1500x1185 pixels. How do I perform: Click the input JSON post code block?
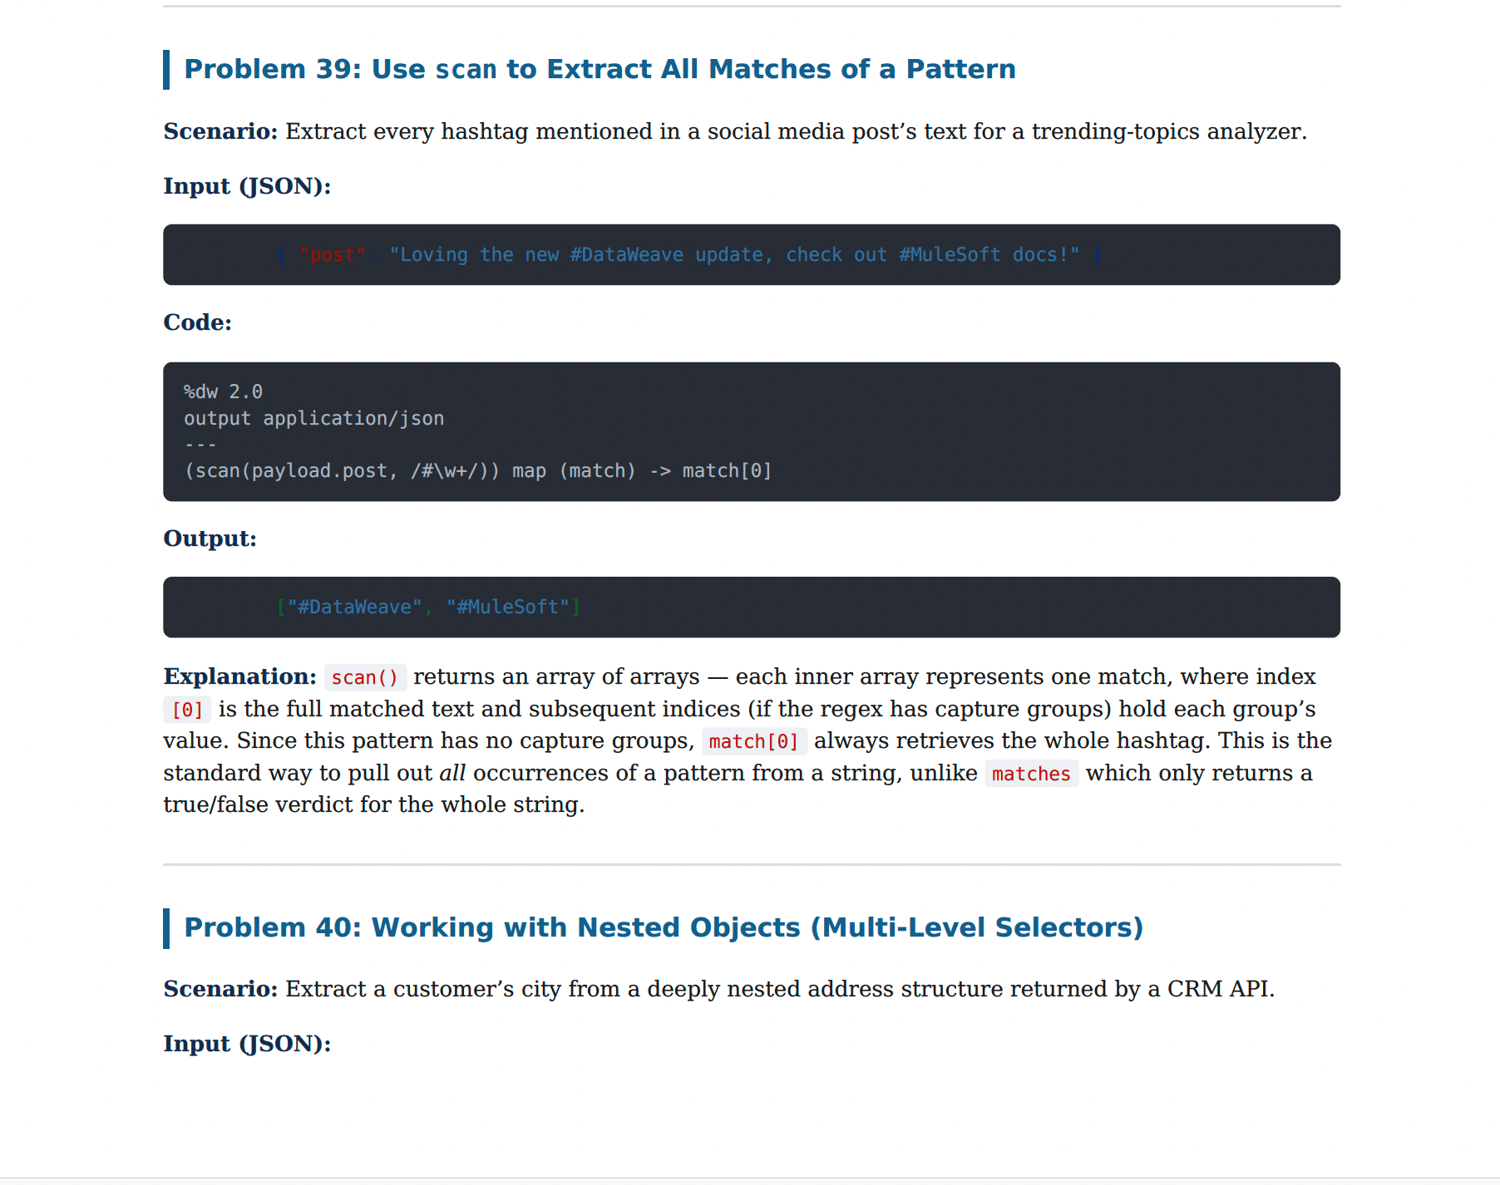pos(751,255)
